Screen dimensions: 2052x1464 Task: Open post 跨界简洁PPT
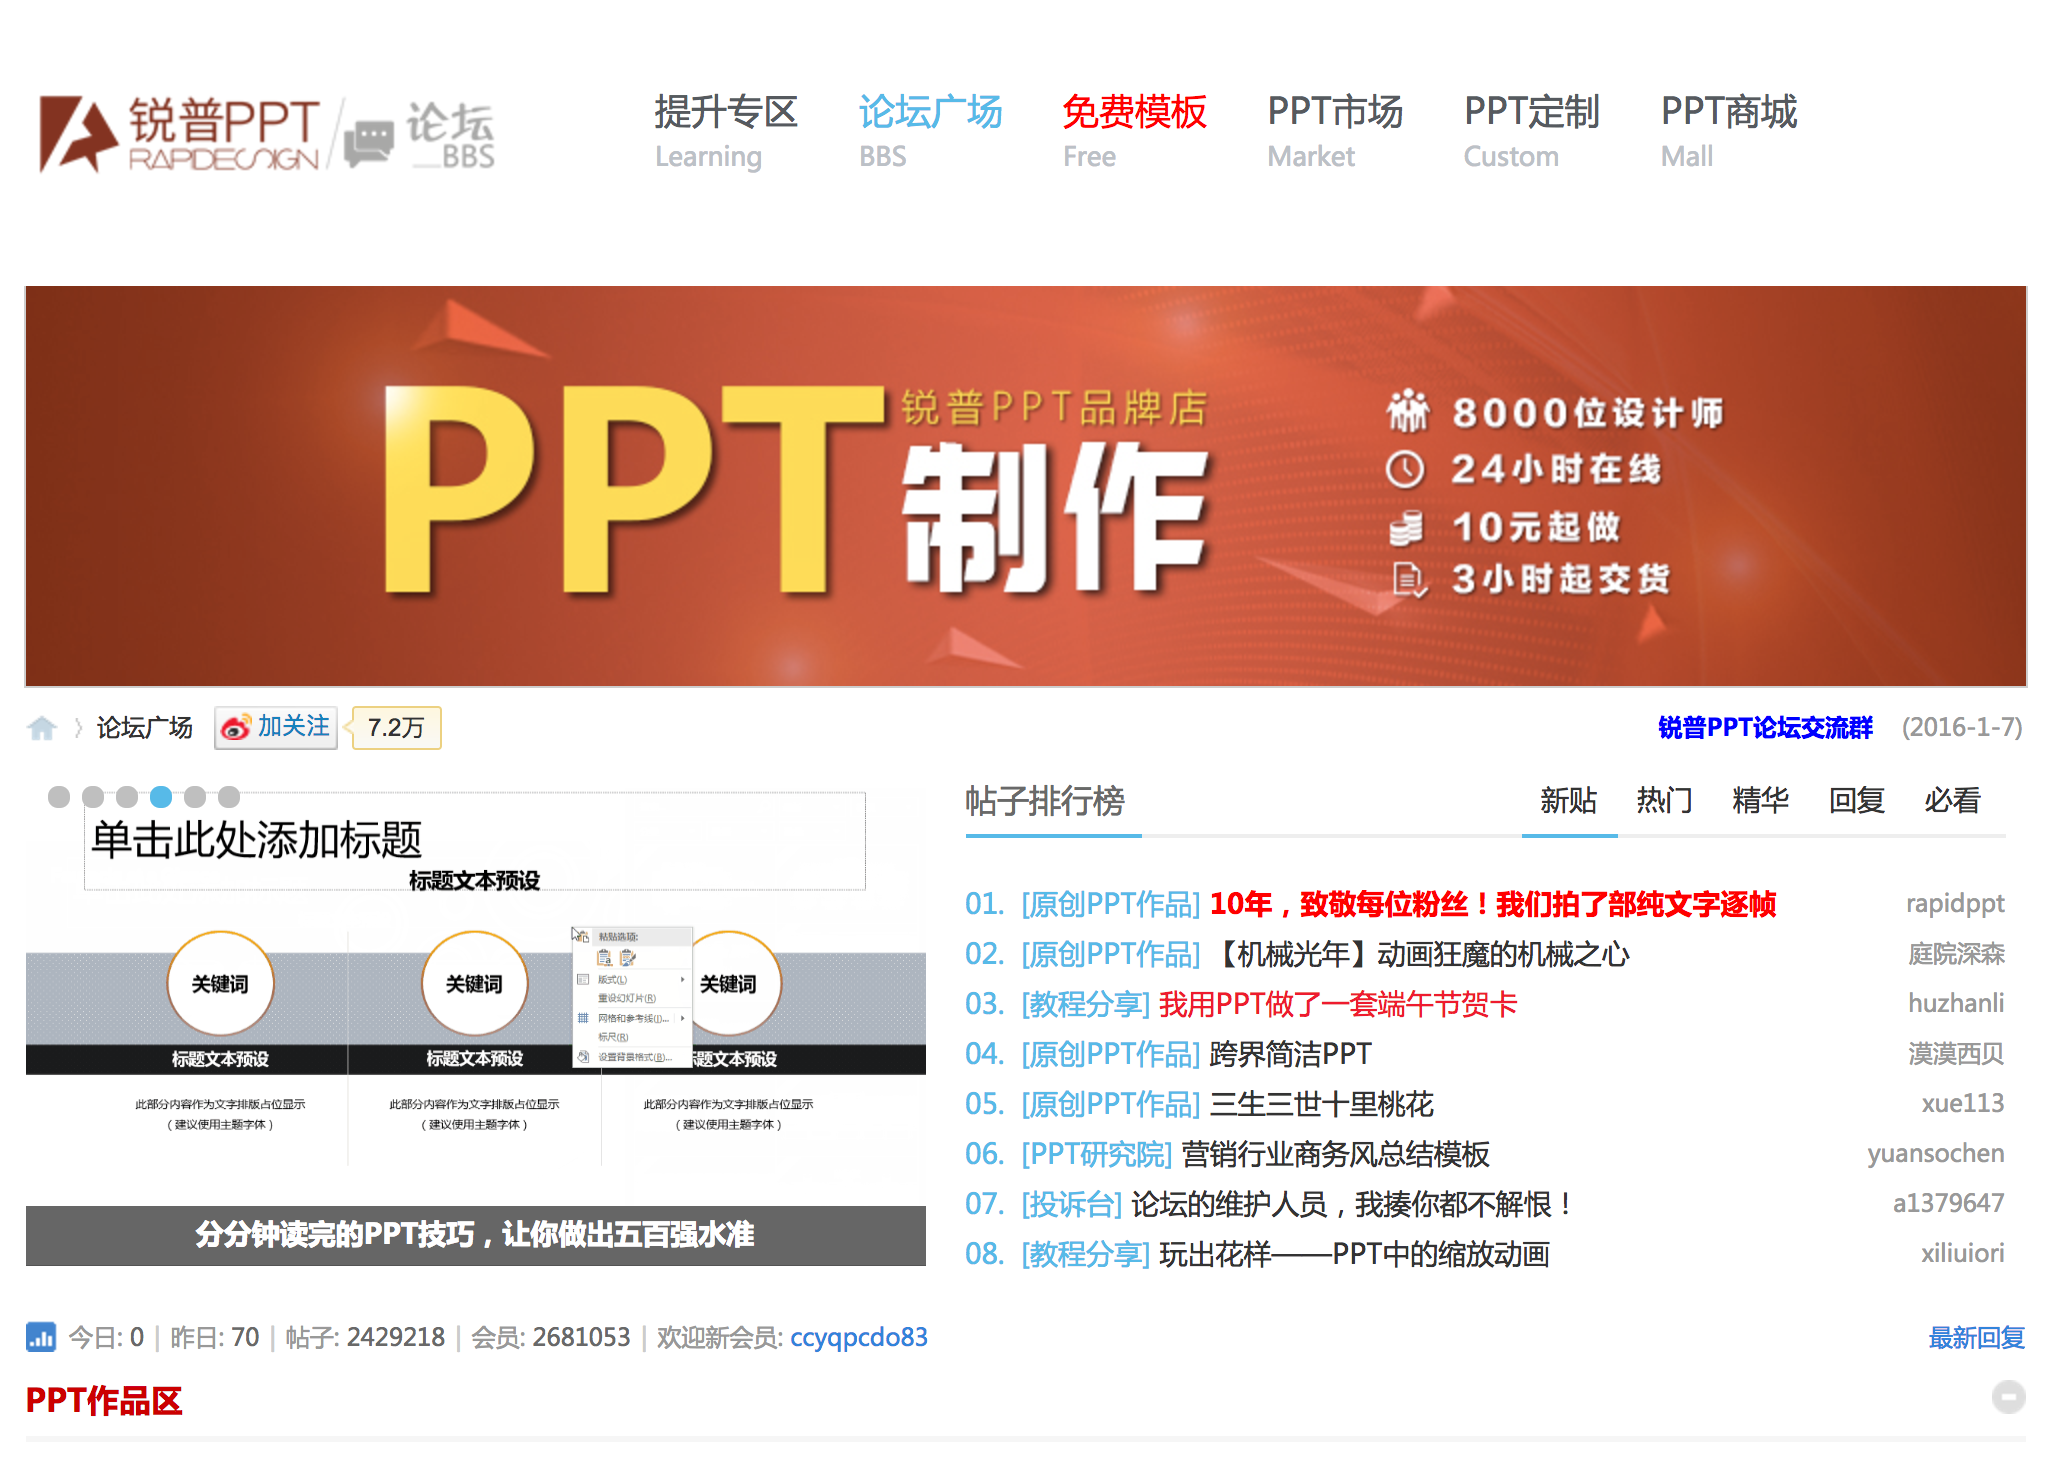pos(1290,1054)
